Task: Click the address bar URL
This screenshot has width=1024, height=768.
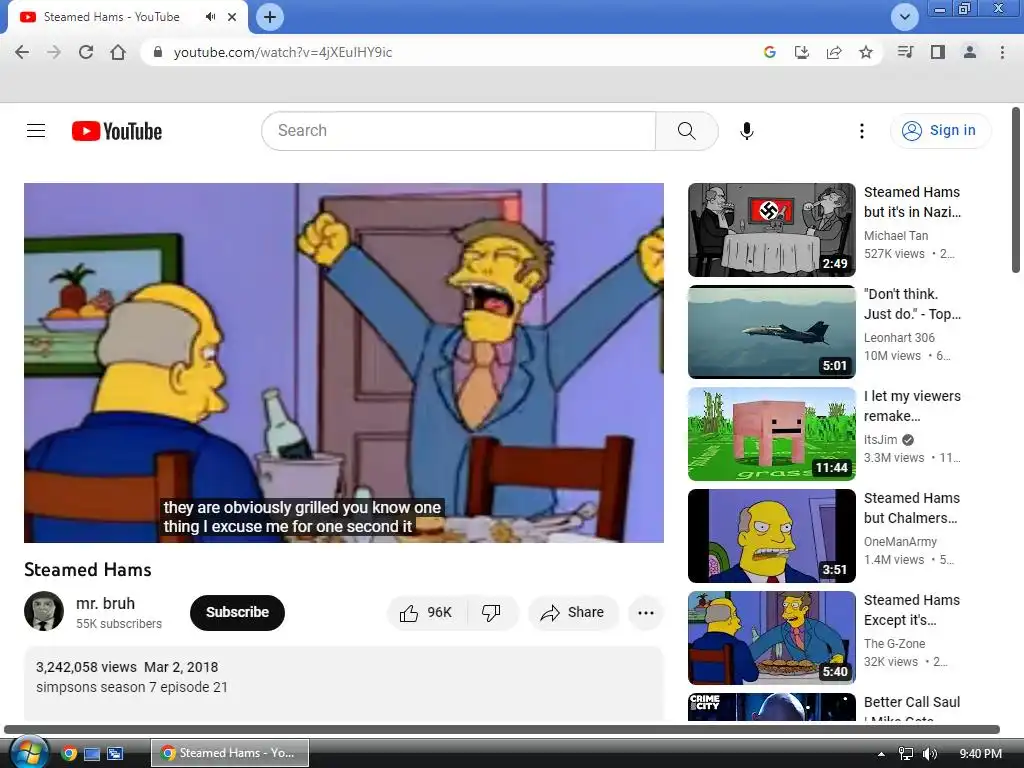Action: (x=283, y=52)
